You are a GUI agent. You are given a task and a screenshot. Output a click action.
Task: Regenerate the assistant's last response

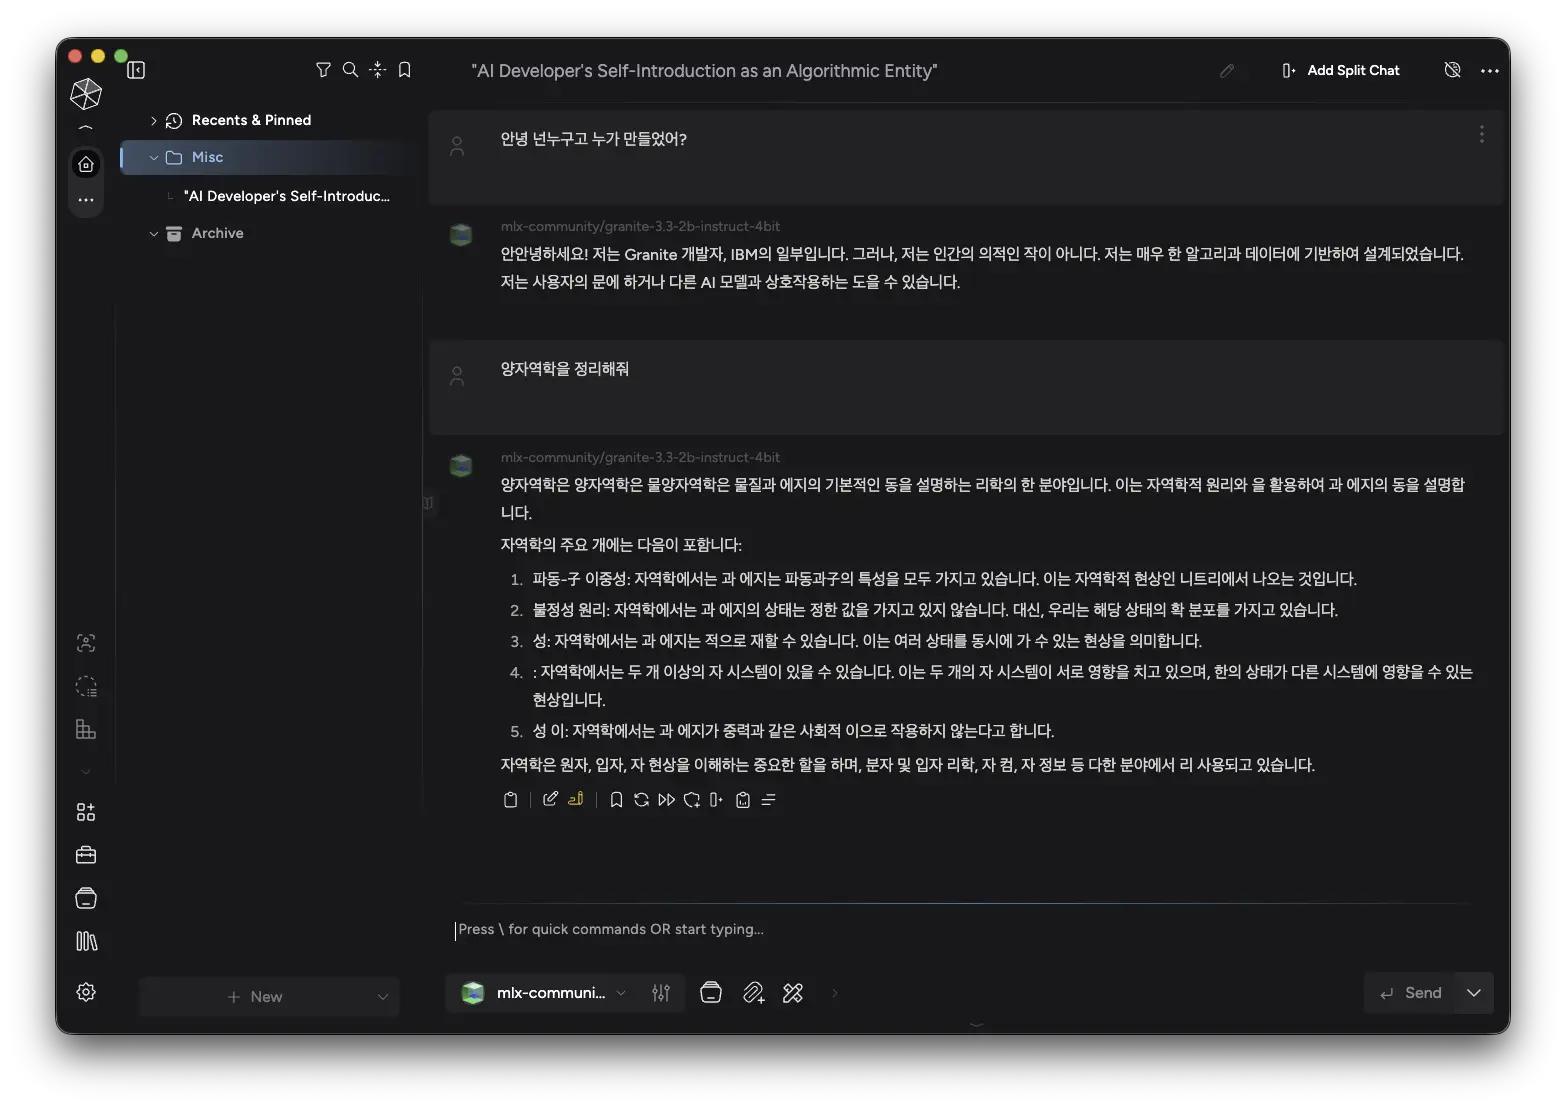coord(641,799)
